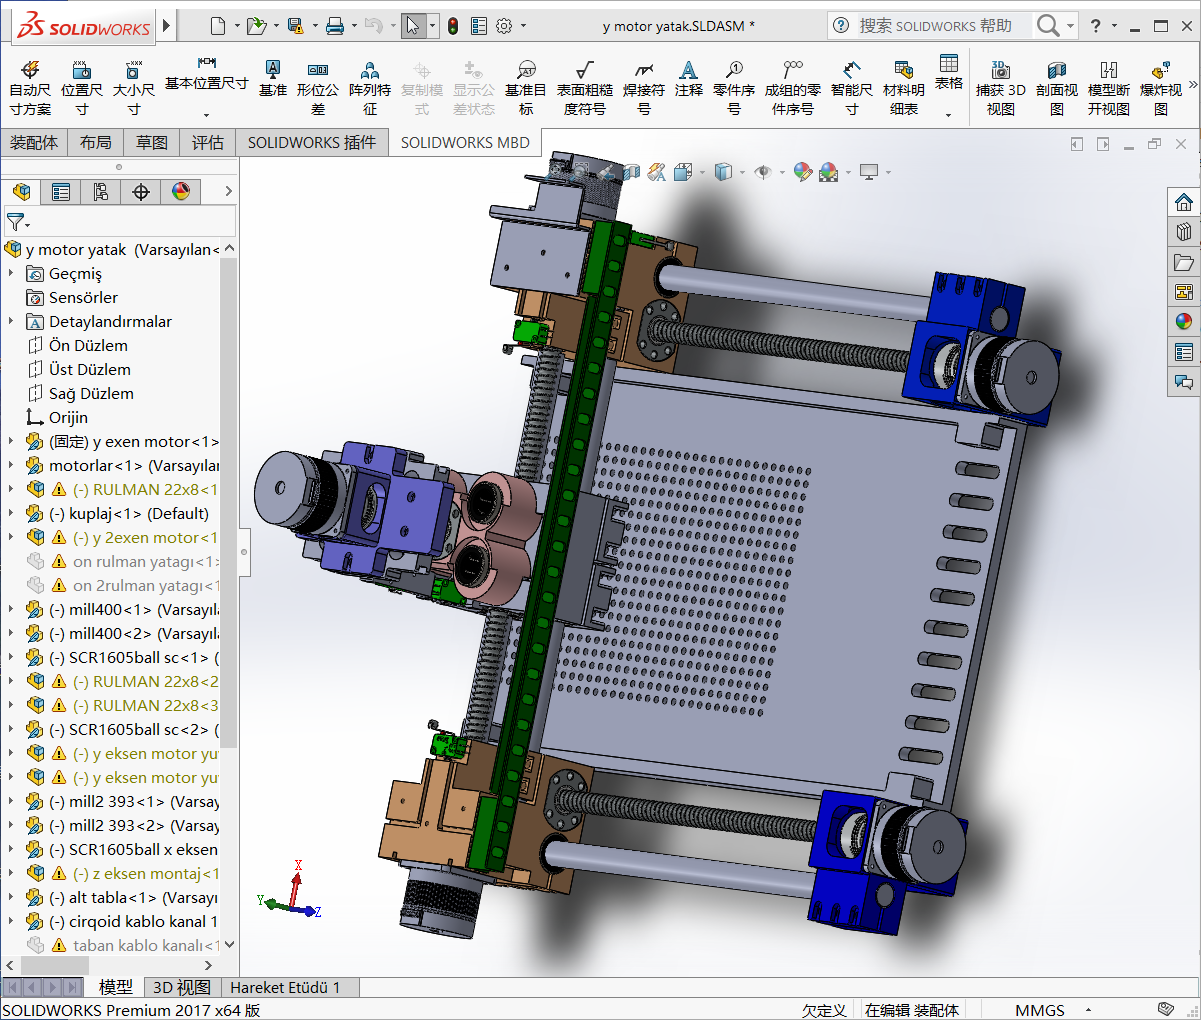Rebuild the model with the traffic light icon
Viewport: 1201px width, 1020px height.
[x=453, y=26]
